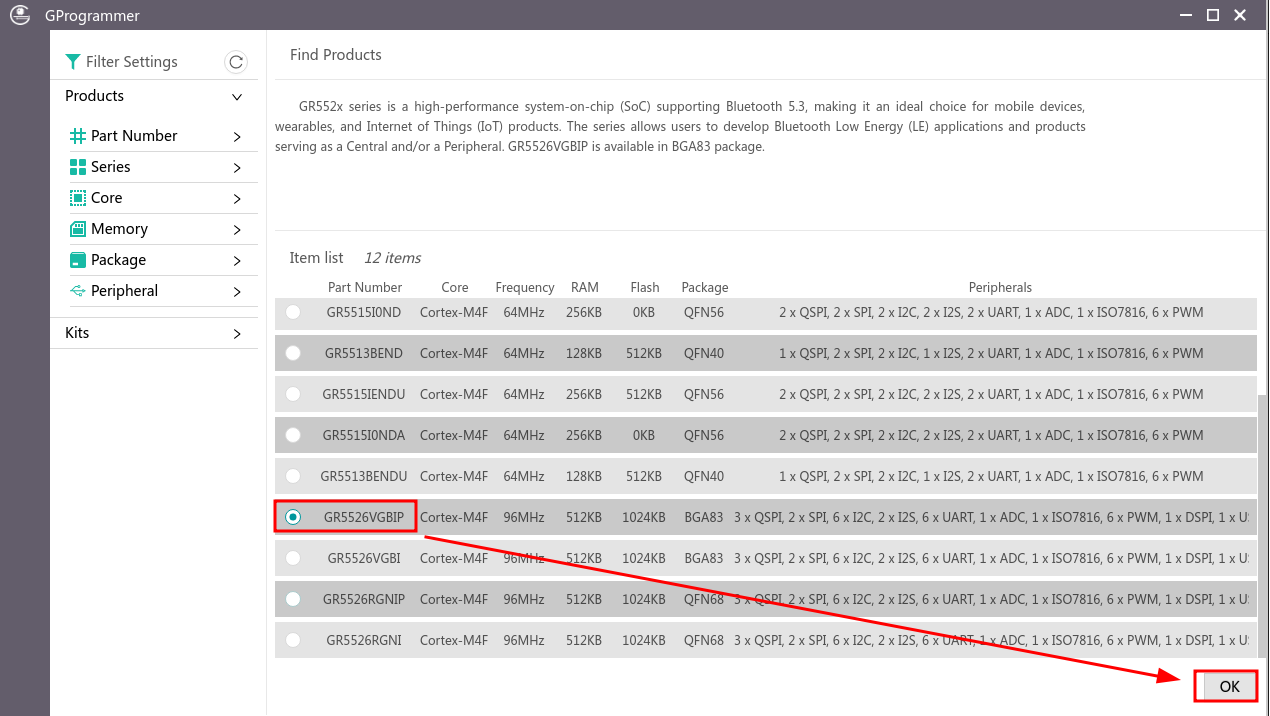Select the GR5526VGBI radio button
Image resolution: width=1270 pixels, height=716 pixels.
[293, 558]
